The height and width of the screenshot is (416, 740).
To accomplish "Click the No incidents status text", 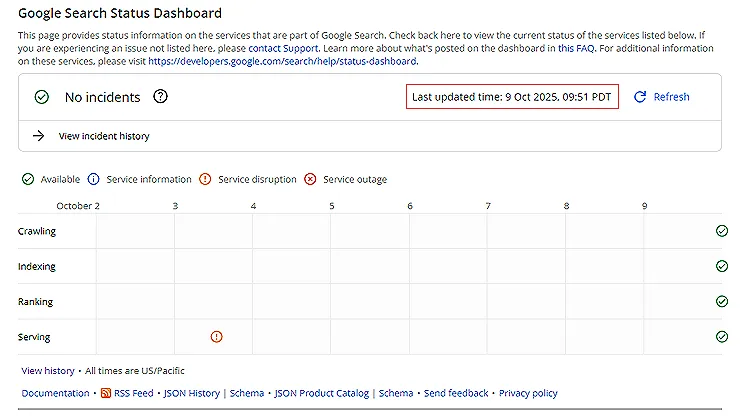I will [102, 97].
